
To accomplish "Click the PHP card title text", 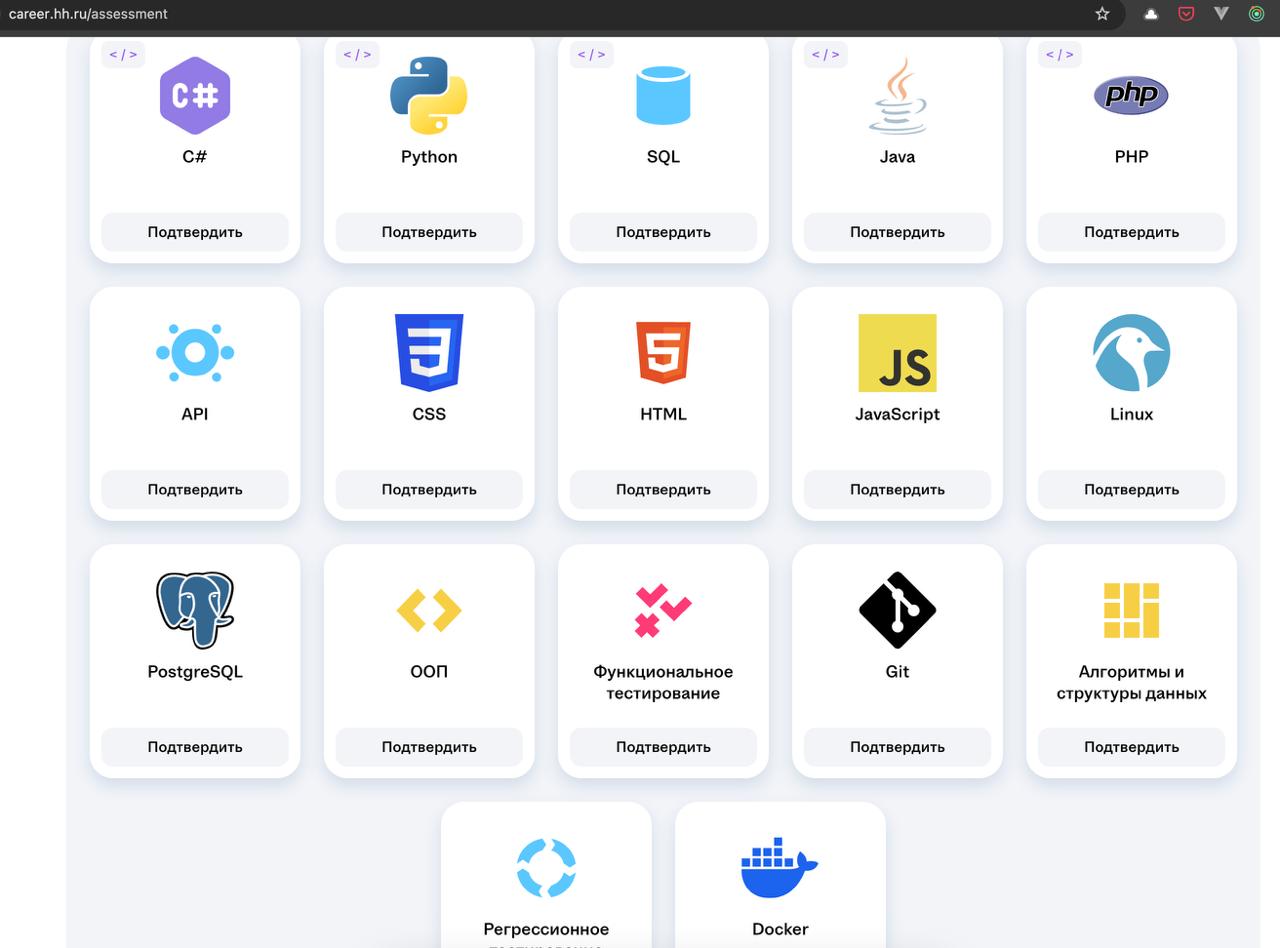I will [x=1131, y=157].
